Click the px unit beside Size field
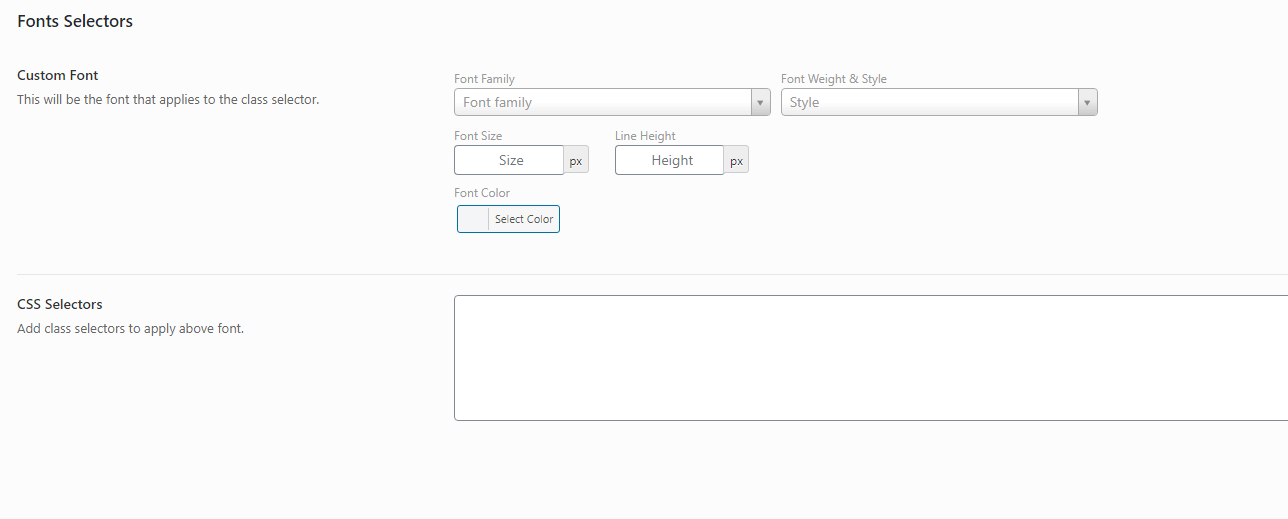Image resolution: width=1288 pixels, height=519 pixels. [x=576, y=161]
